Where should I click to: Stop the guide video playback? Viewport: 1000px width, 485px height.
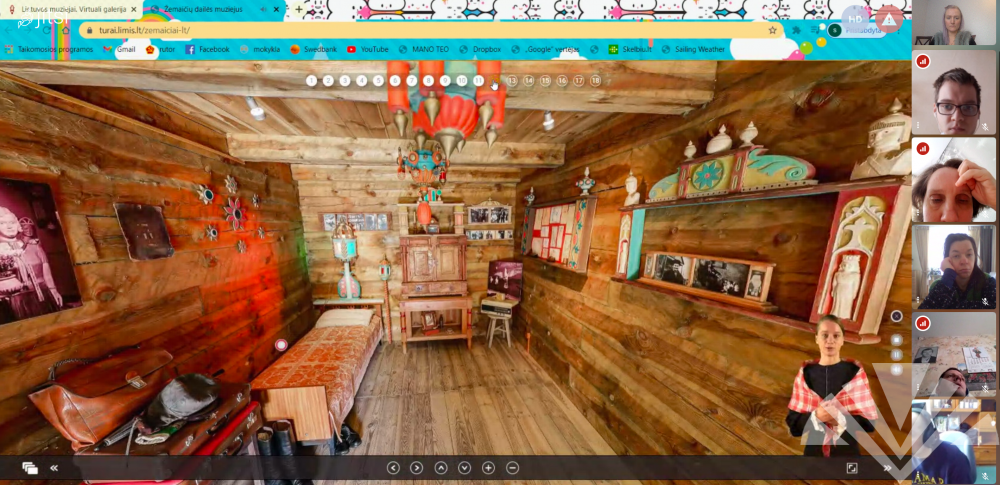point(897,340)
